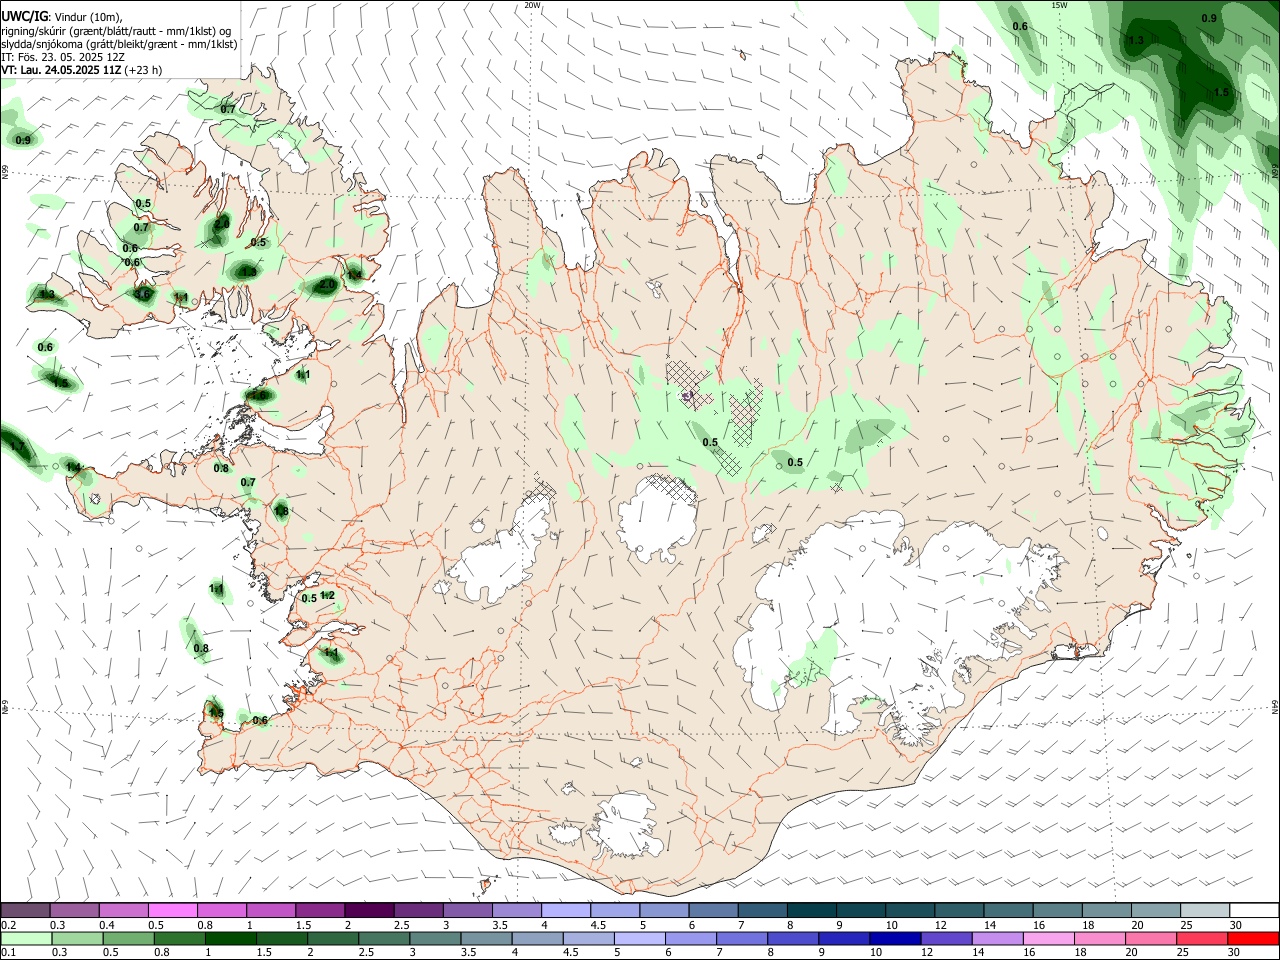The height and width of the screenshot is (960, 1280).
Task: Pick the lilac swatch between 14 and 16, lower scale
Action: 998,938
